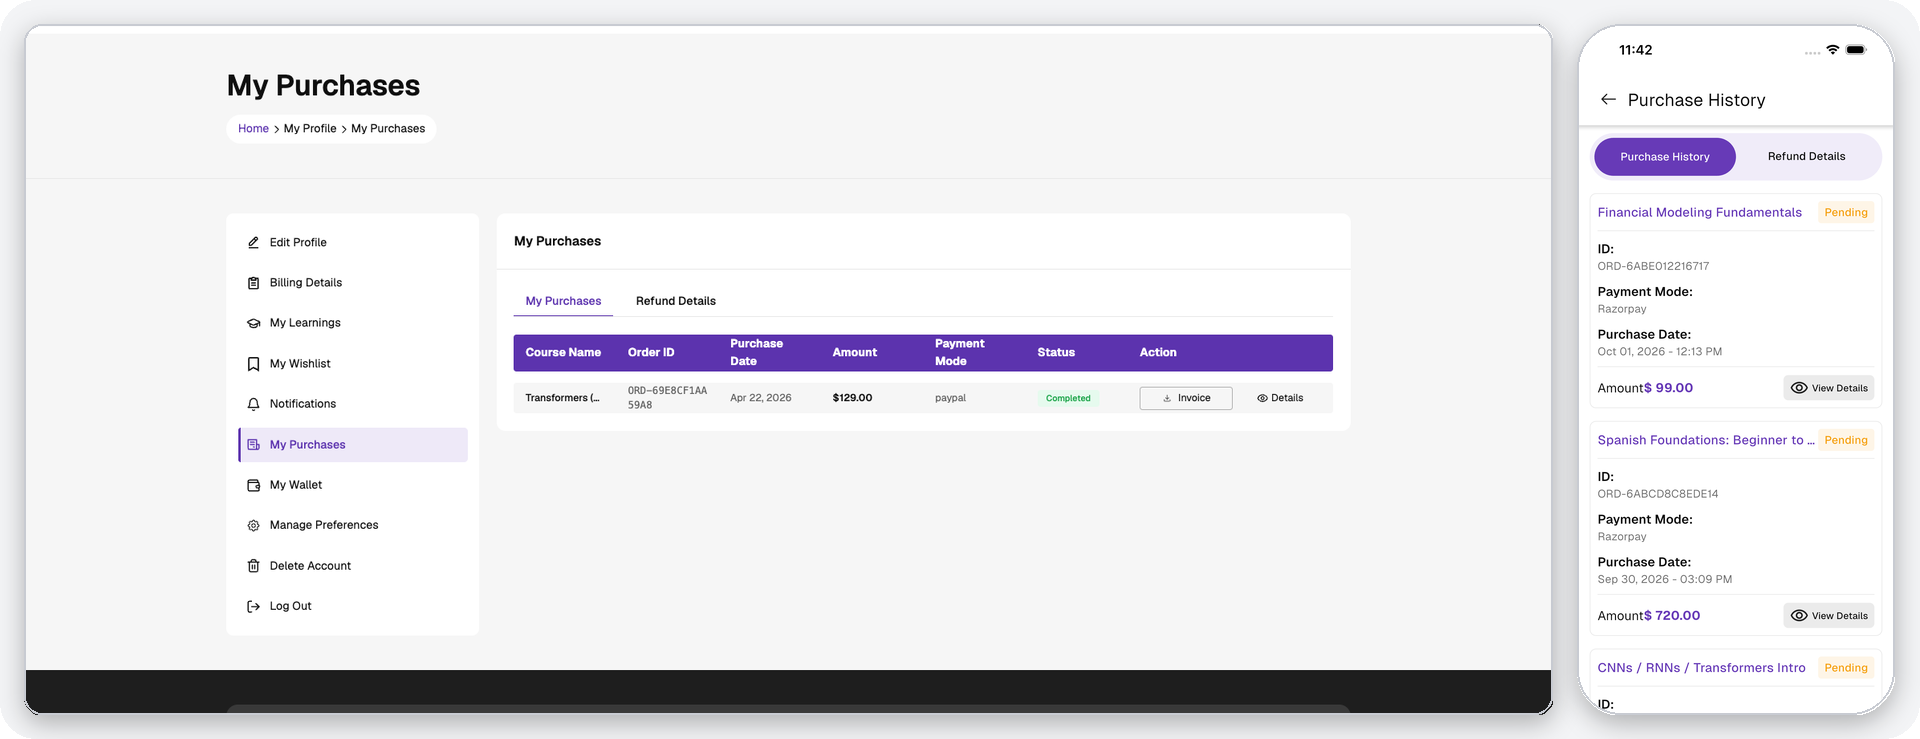
Task: Click the order ID ORD-69E8CF1AA59A8
Action: pos(667,398)
